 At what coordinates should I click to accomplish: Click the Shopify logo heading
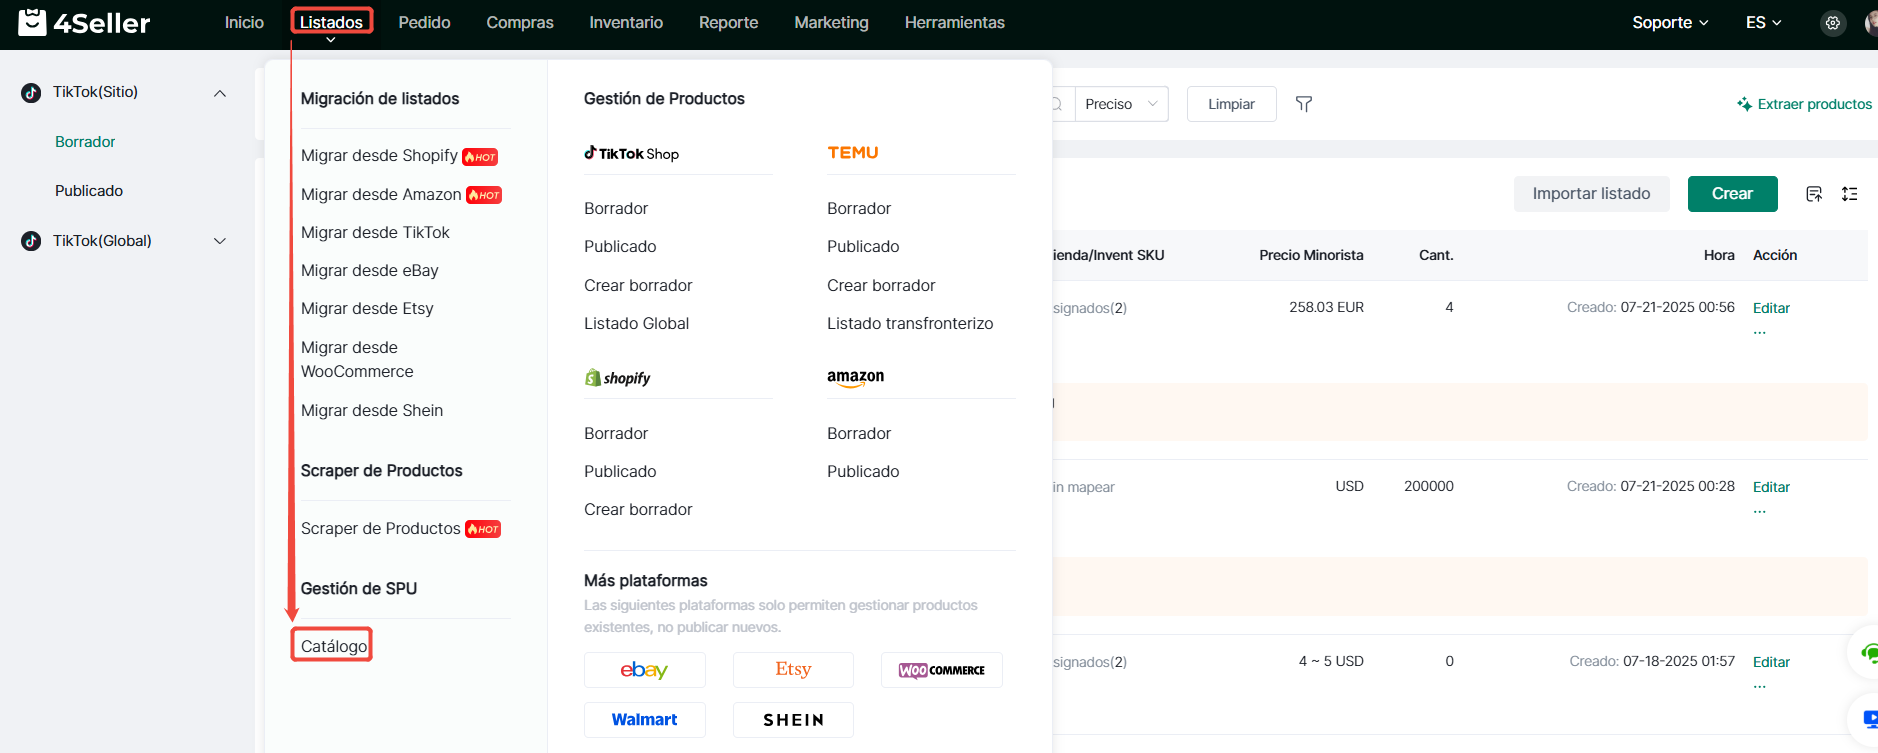tap(618, 378)
